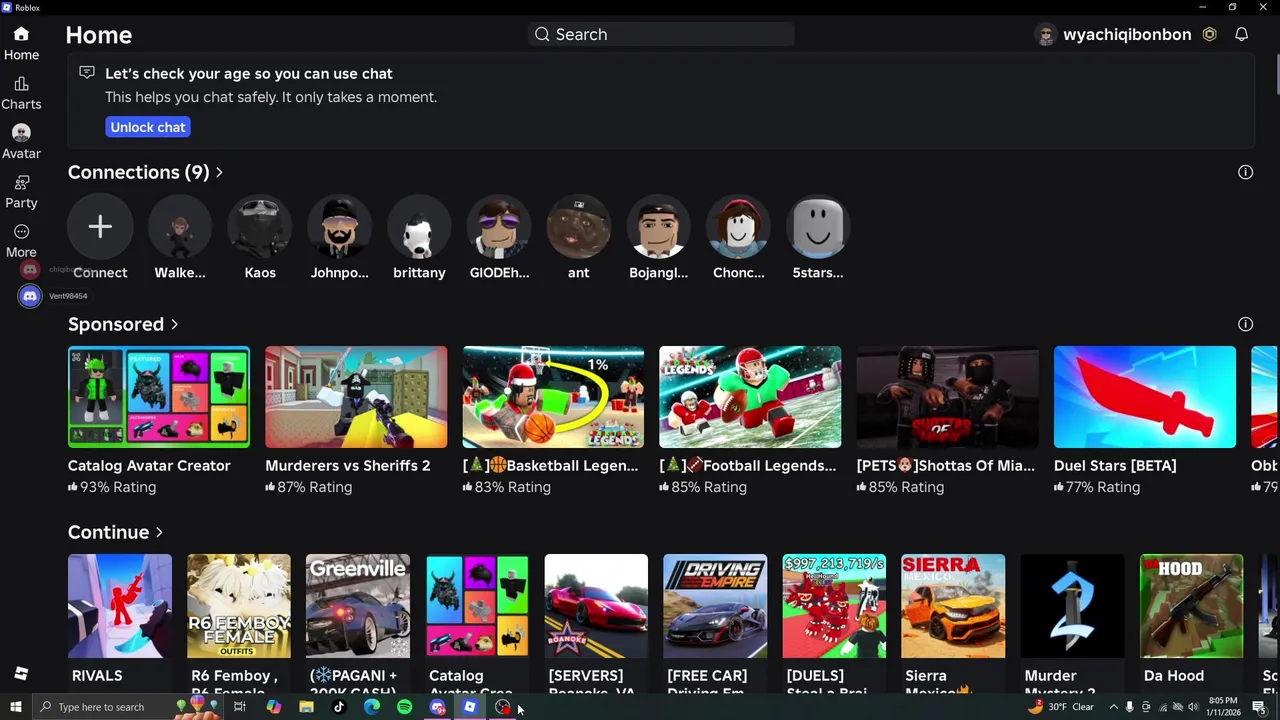1280x720 pixels.
Task: Open 5stars... connection avatar
Action: coord(818,227)
